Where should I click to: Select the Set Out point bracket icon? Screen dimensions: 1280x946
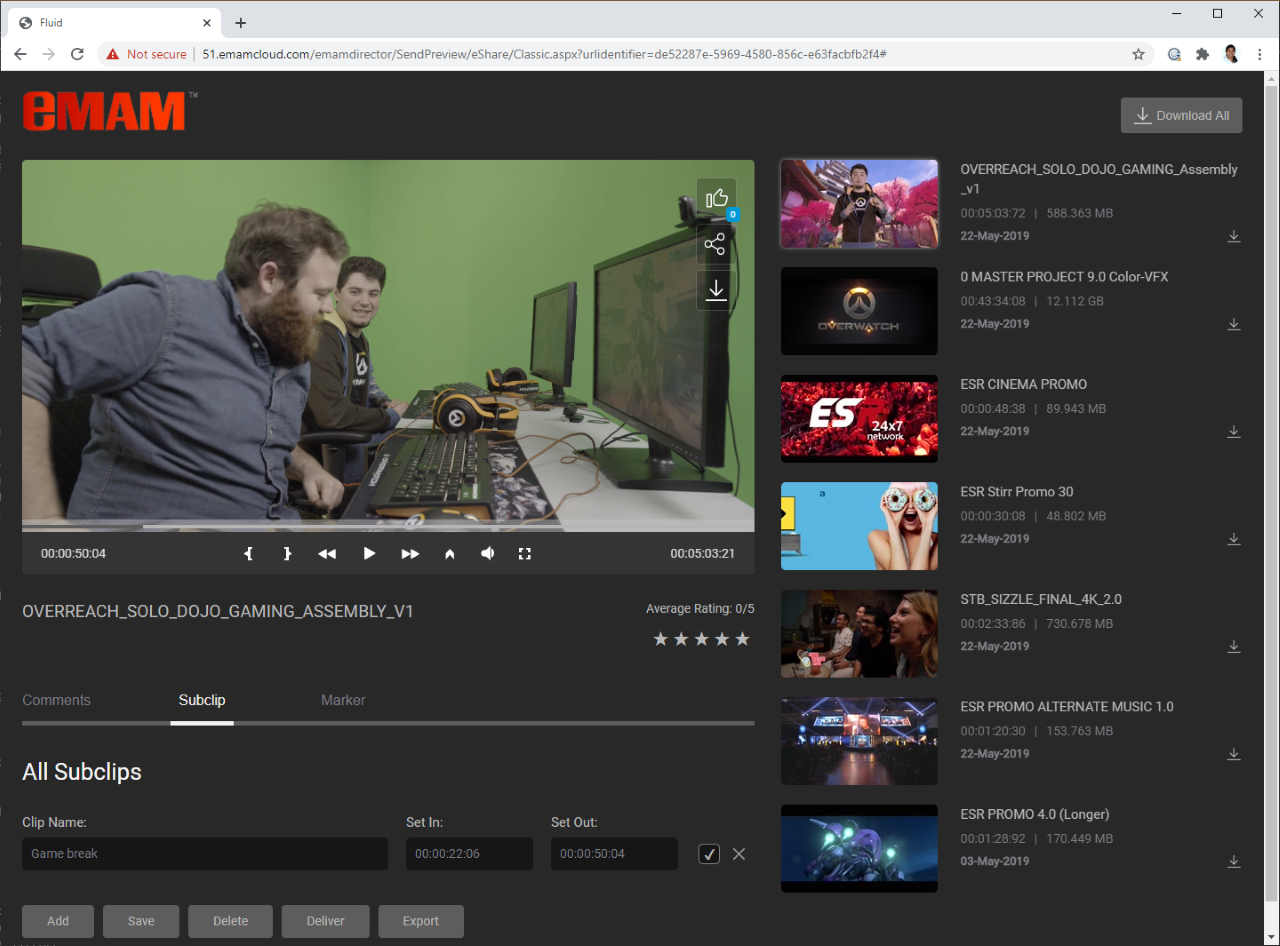pos(287,552)
